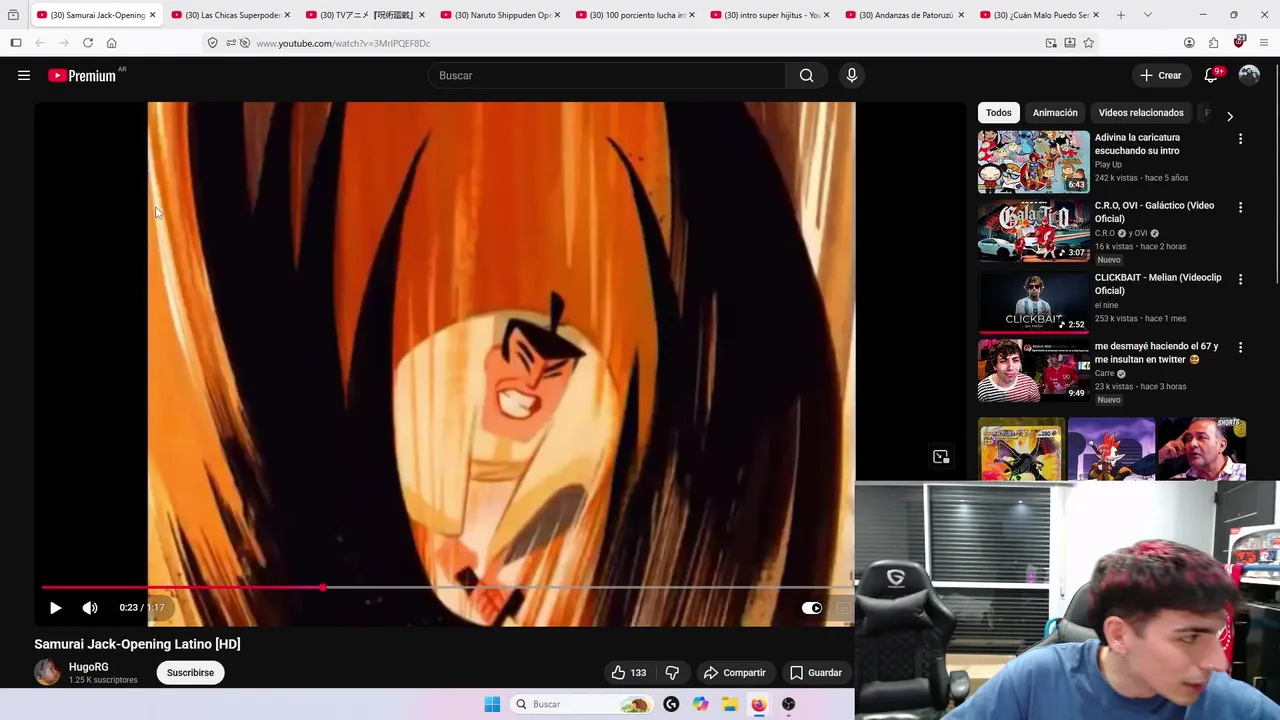Open Windows Start menu

(492, 704)
